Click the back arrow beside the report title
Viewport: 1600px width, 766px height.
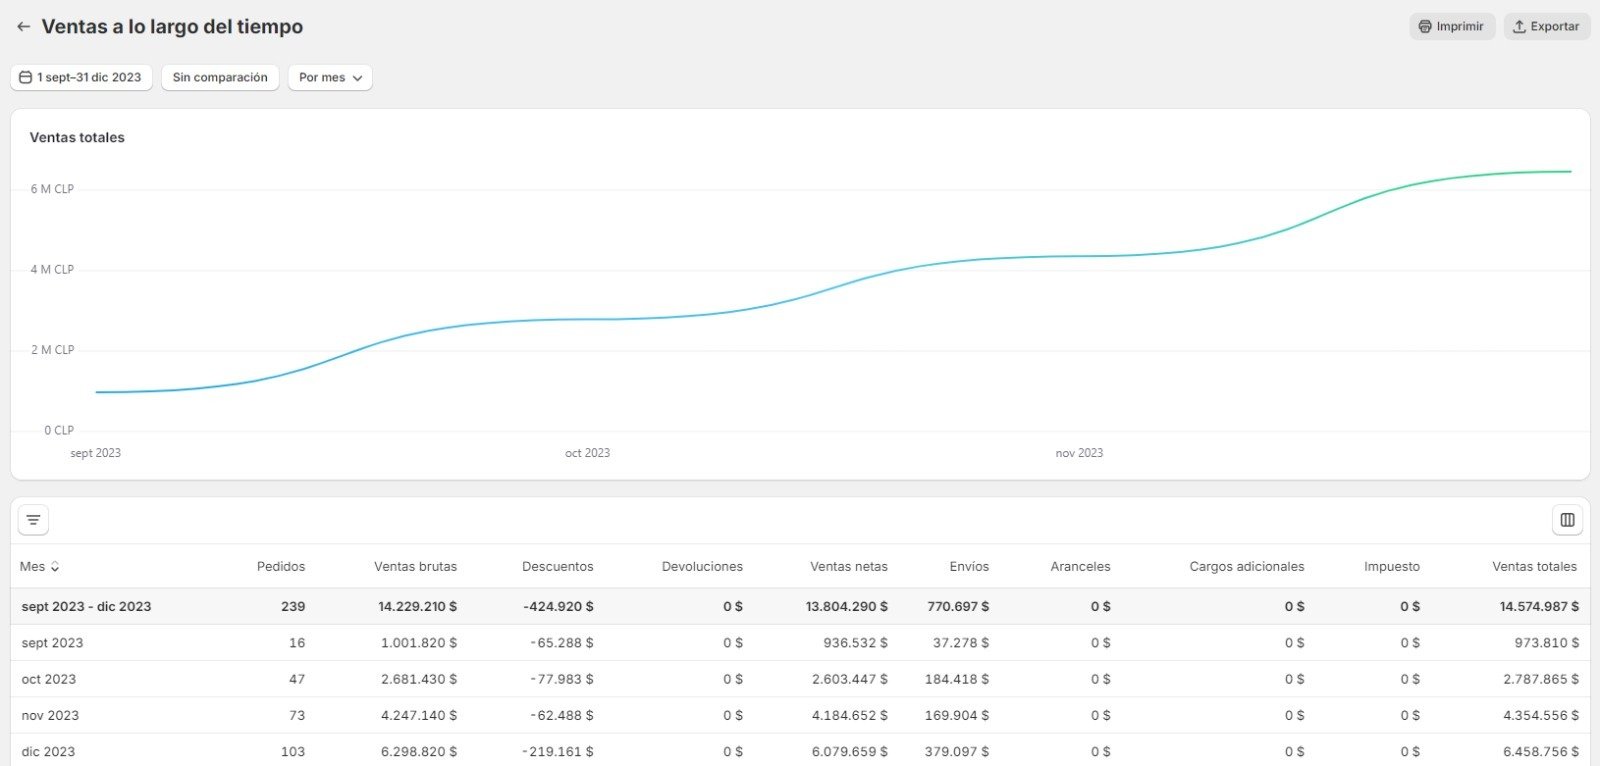tap(24, 27)
